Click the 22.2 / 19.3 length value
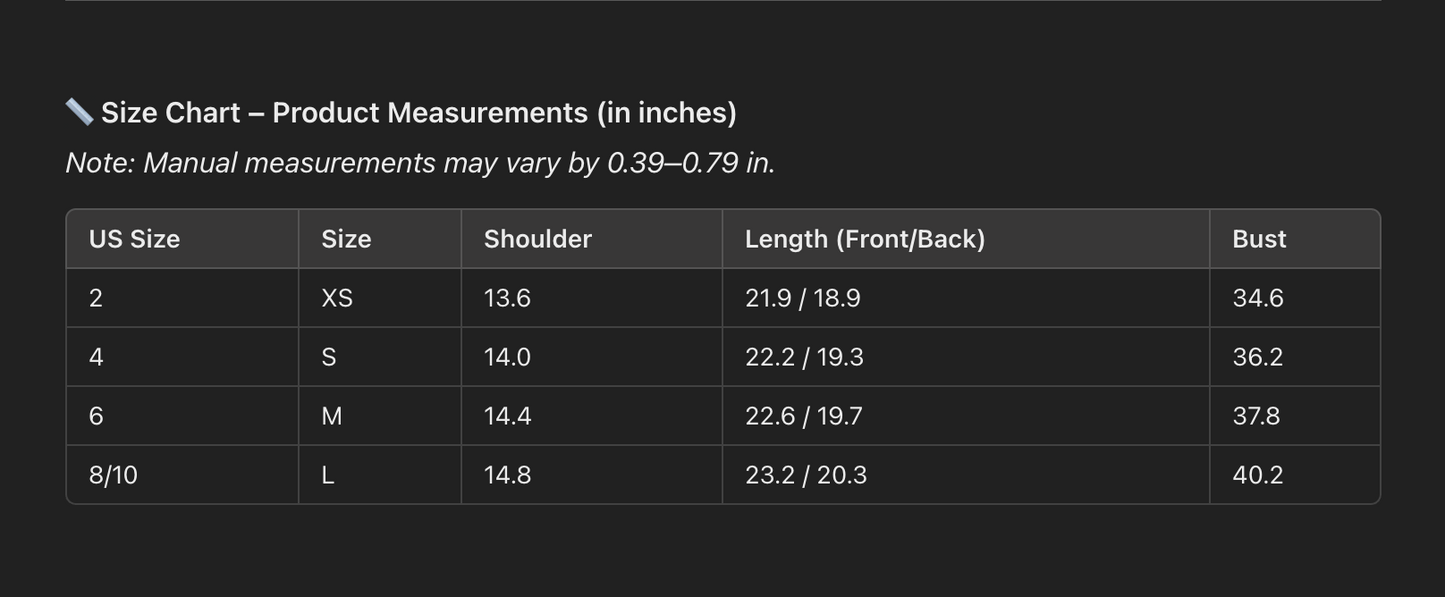 [804, 357]
